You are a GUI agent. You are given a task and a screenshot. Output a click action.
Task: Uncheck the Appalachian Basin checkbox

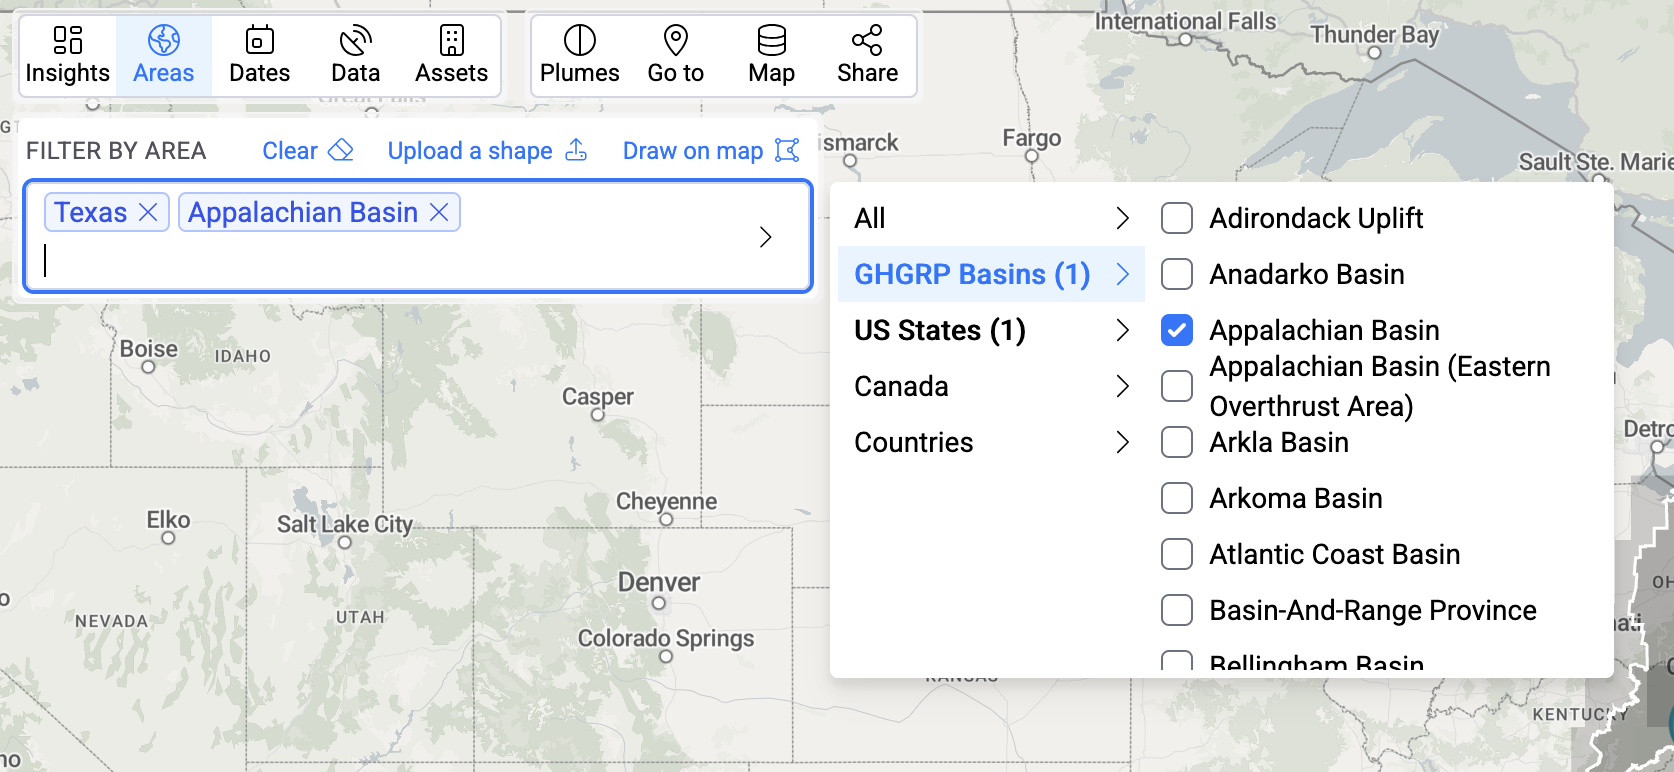1177,330
